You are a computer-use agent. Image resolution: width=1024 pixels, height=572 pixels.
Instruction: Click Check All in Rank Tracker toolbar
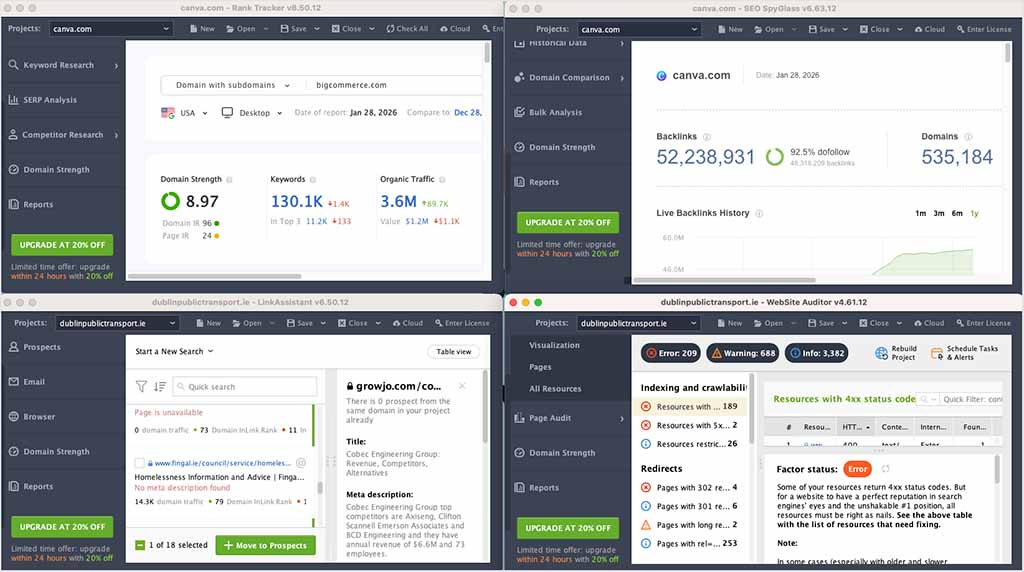[407, 29]
